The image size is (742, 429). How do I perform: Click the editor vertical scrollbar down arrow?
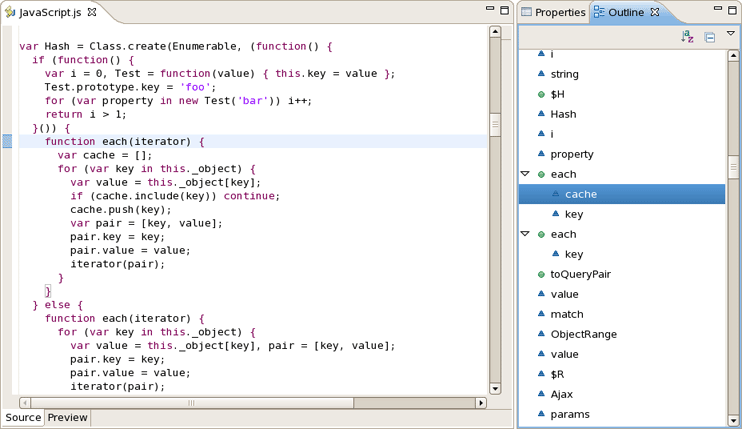tap(495, 389)
